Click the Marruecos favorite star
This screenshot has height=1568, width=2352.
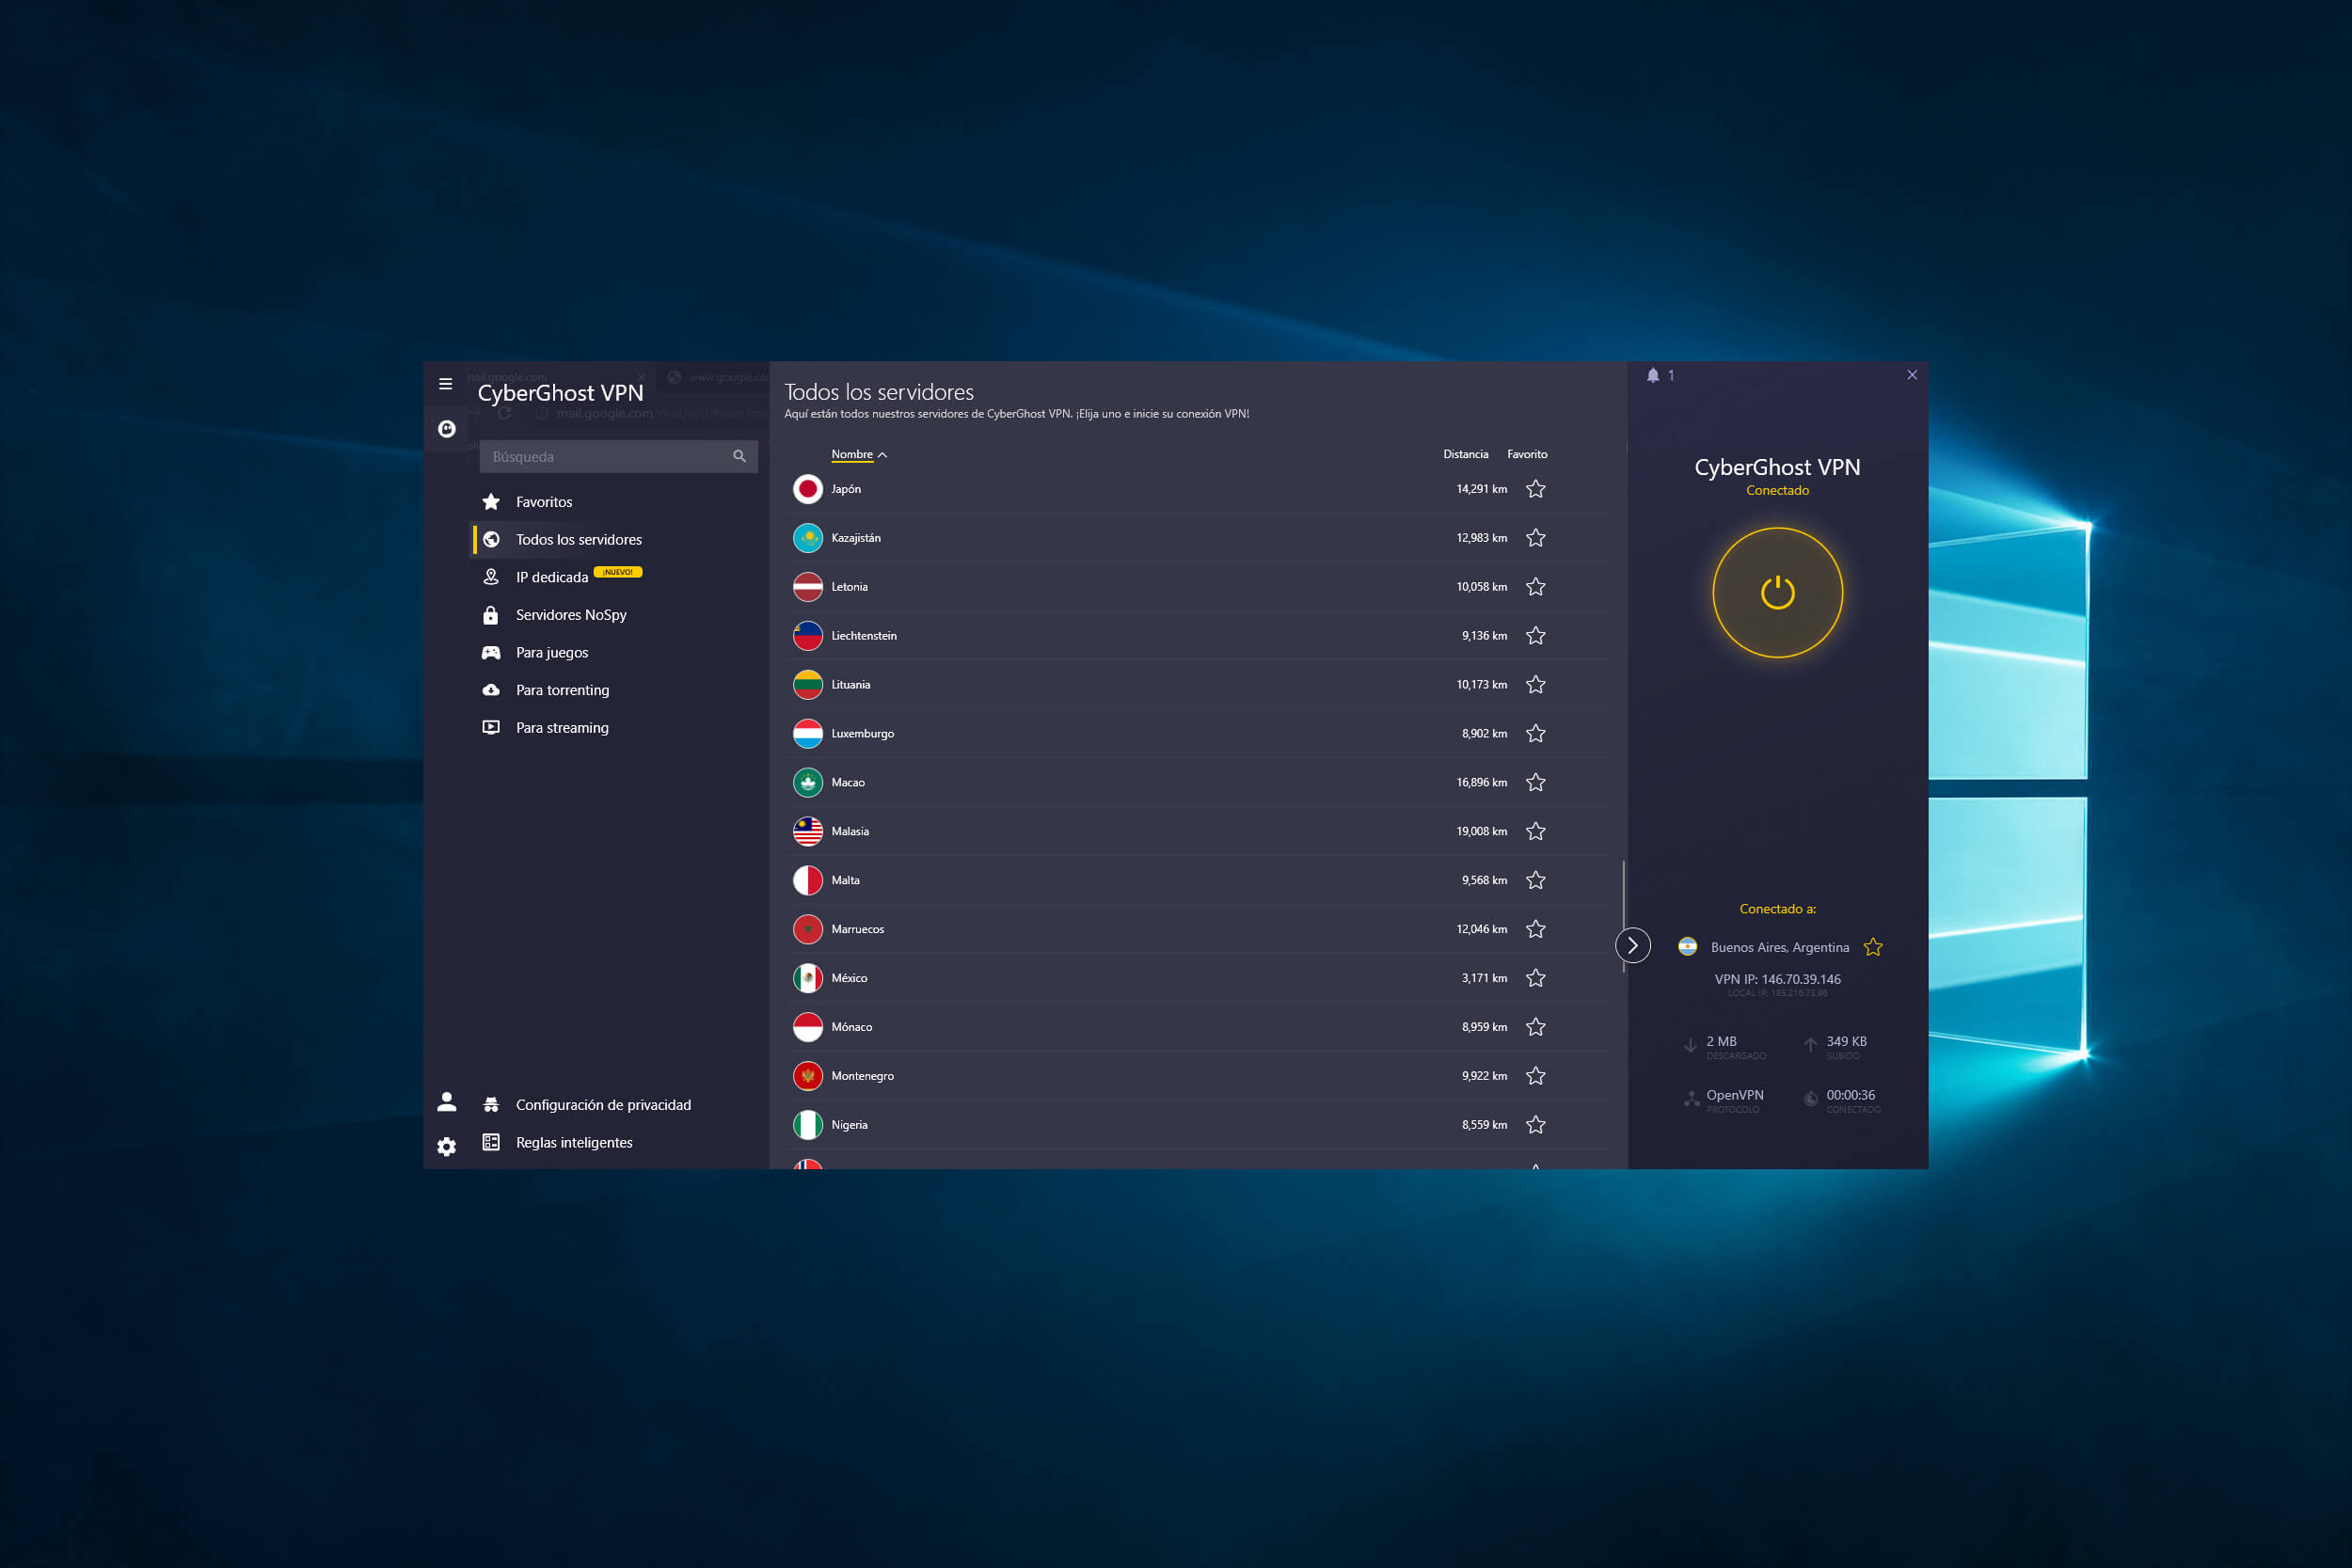[1536, 930]
